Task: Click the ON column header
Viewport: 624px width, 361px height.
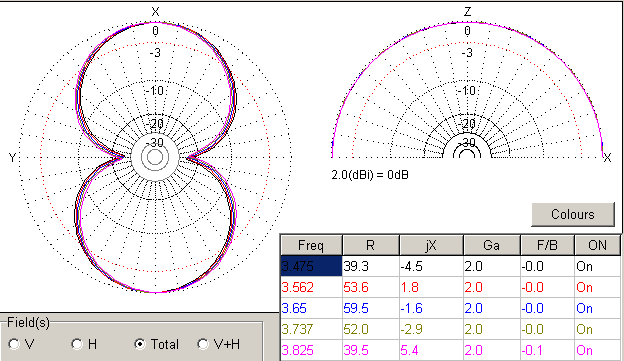Action: pos(597,245)
